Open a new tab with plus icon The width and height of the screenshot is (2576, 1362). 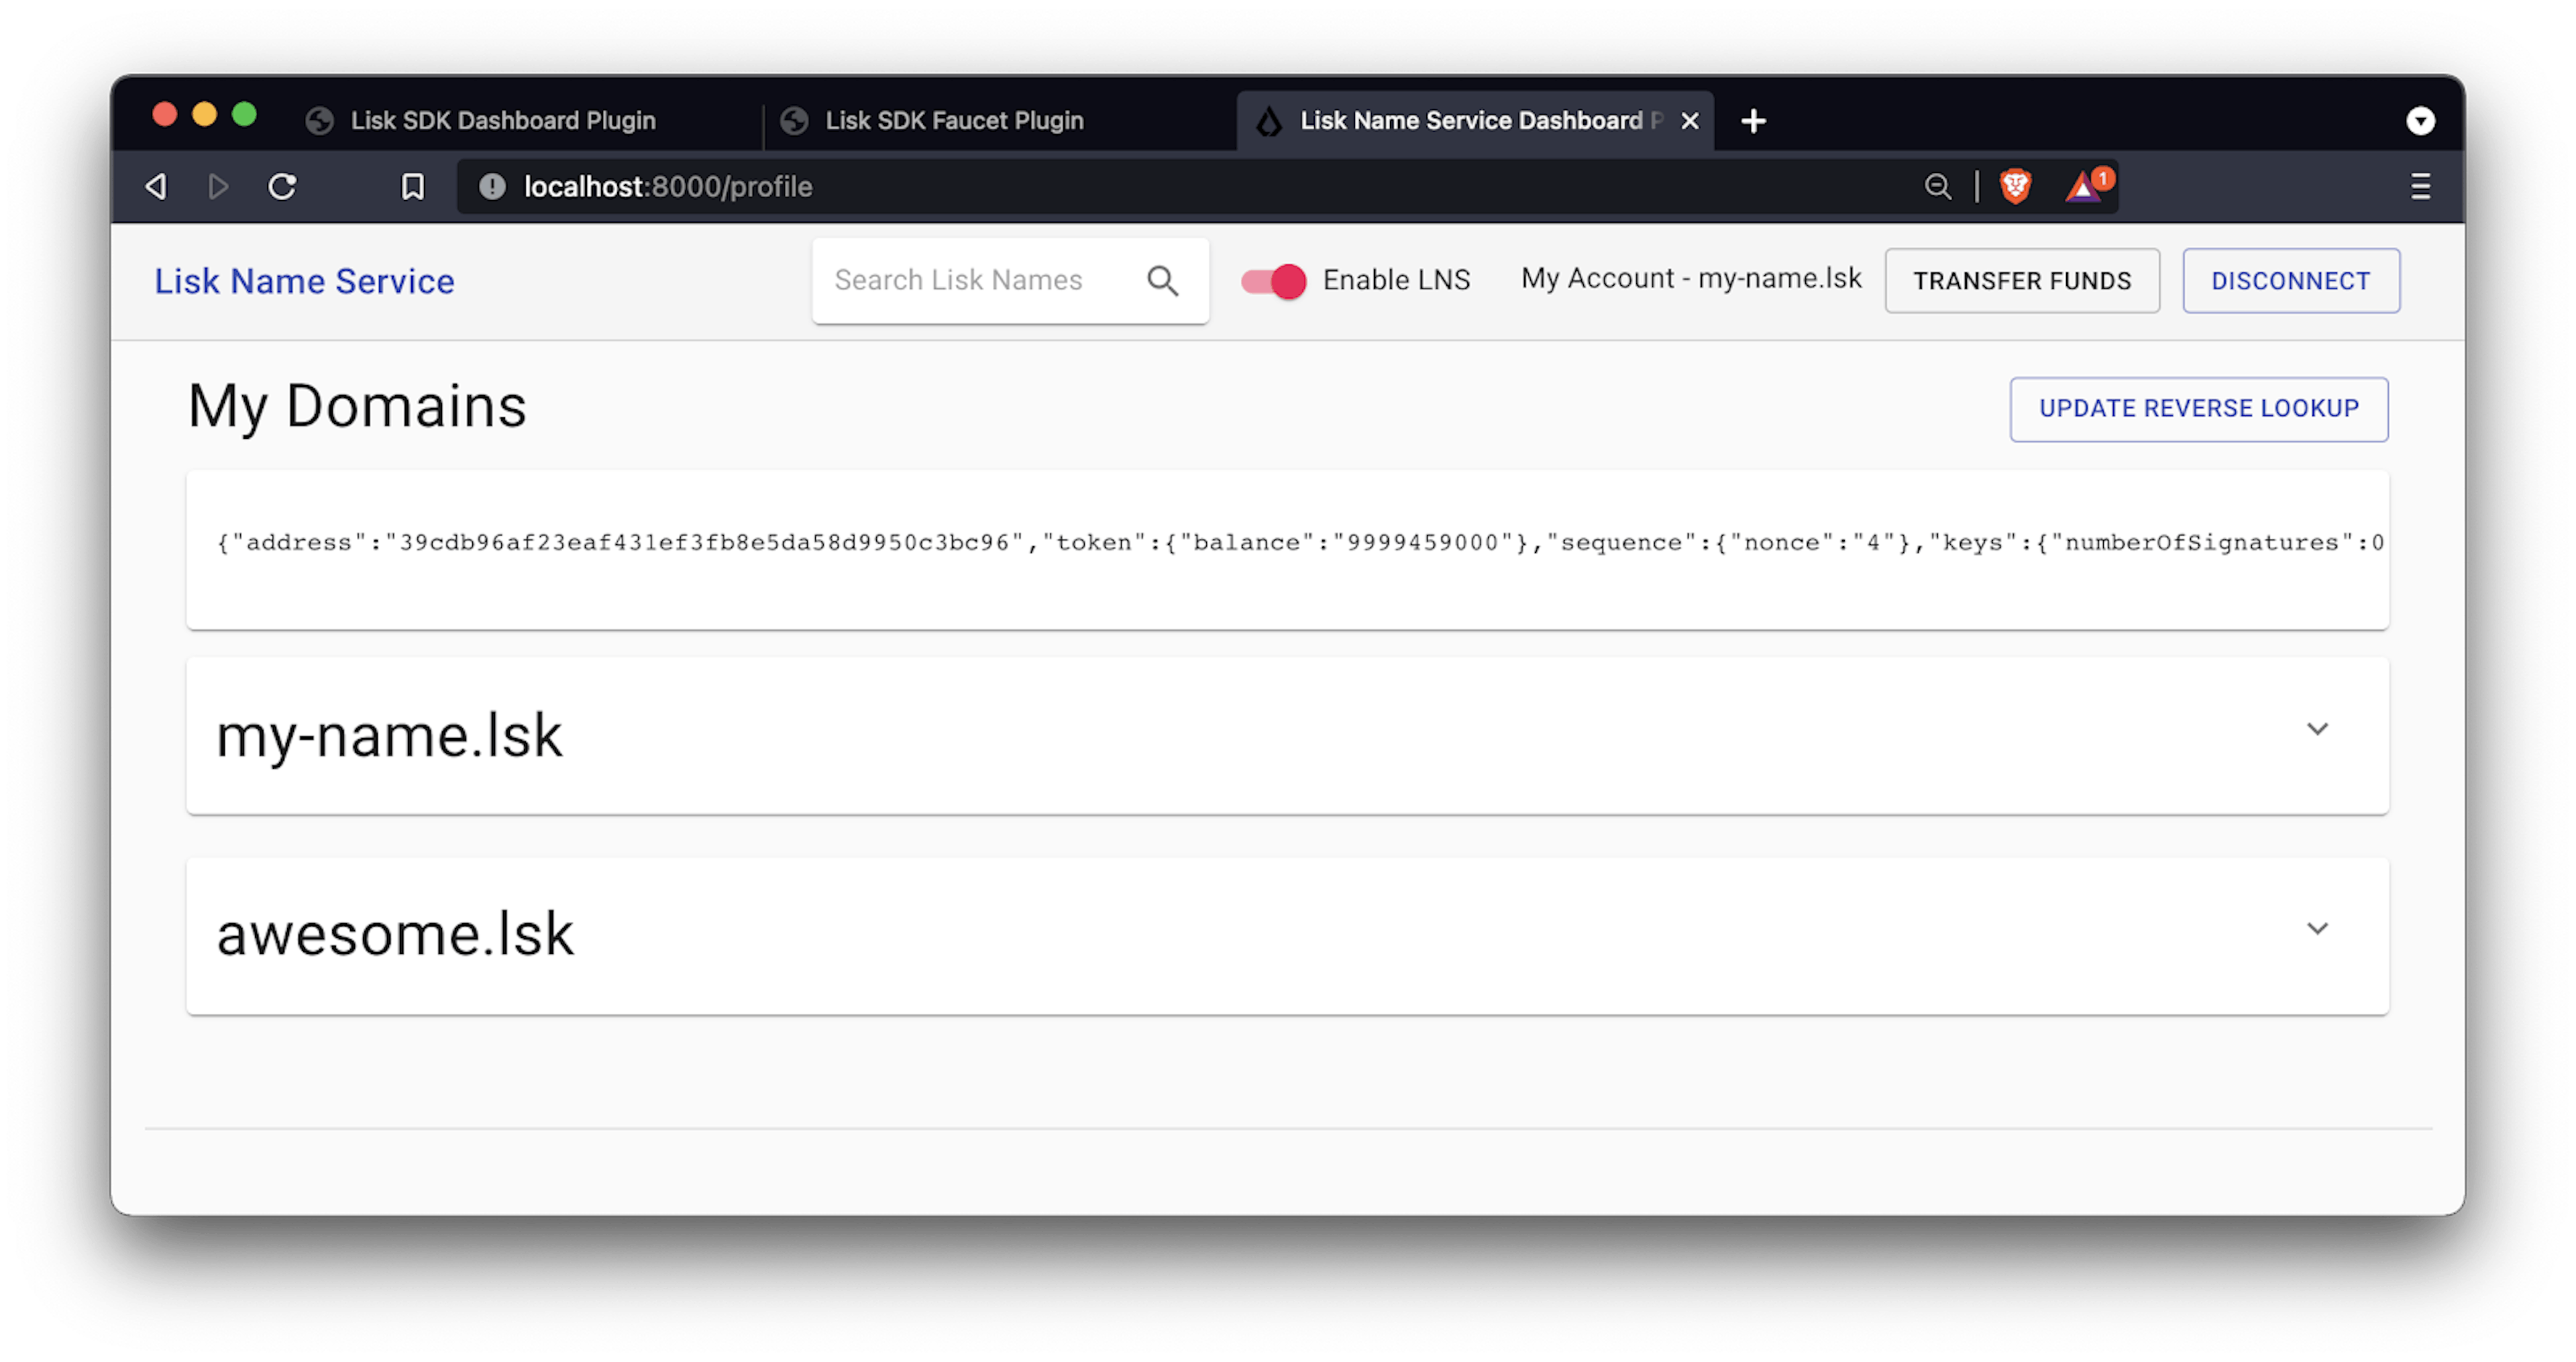point(1753,121)
